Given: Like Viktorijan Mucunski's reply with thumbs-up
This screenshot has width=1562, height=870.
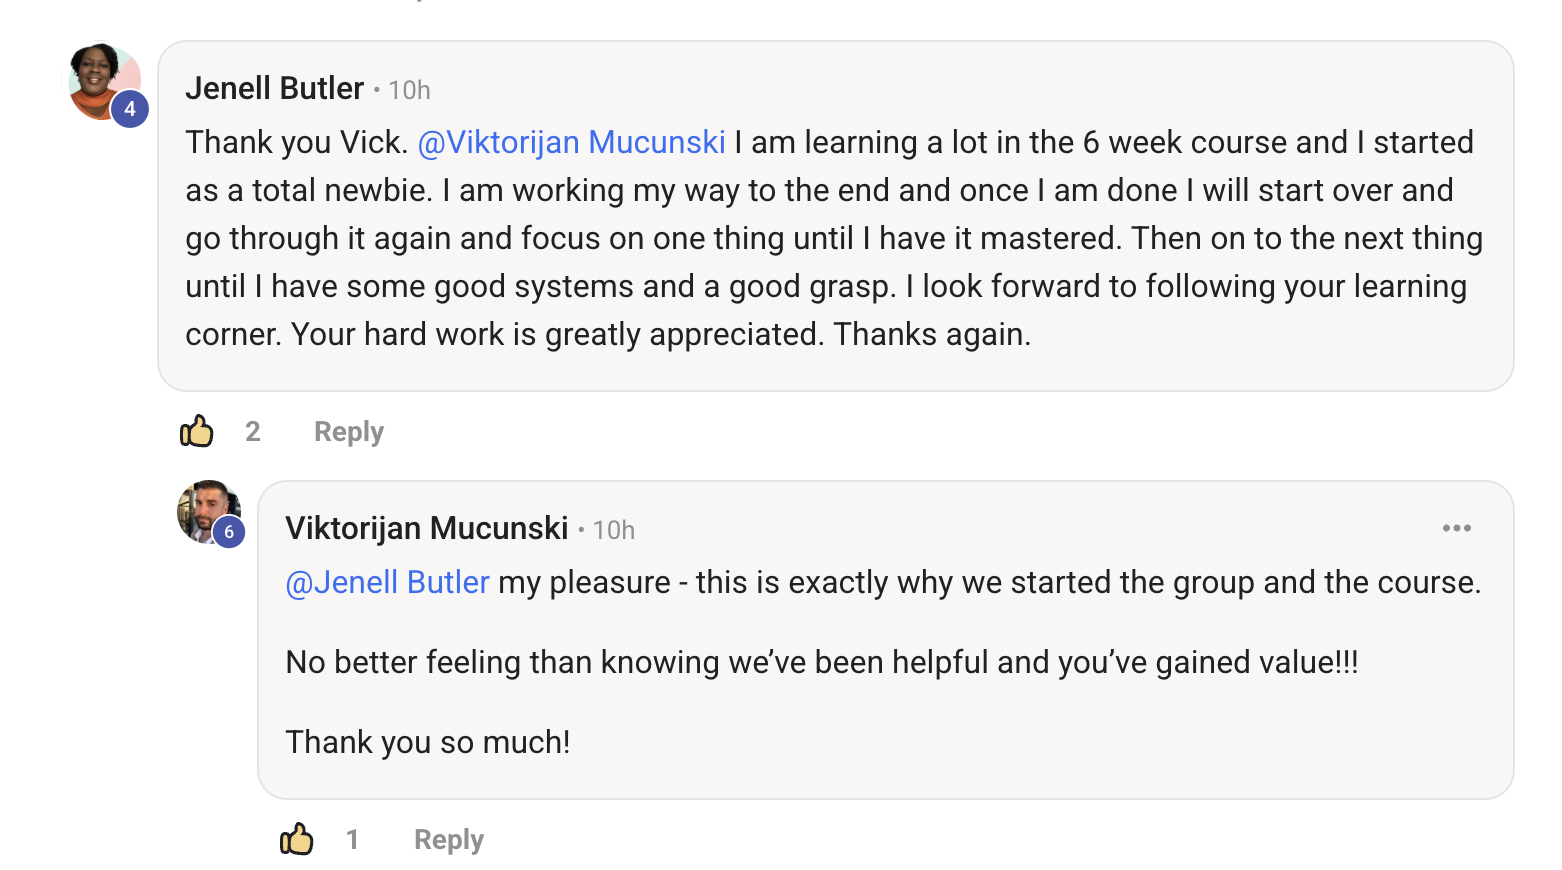Looking at the screenshot, I should (297, 839).
